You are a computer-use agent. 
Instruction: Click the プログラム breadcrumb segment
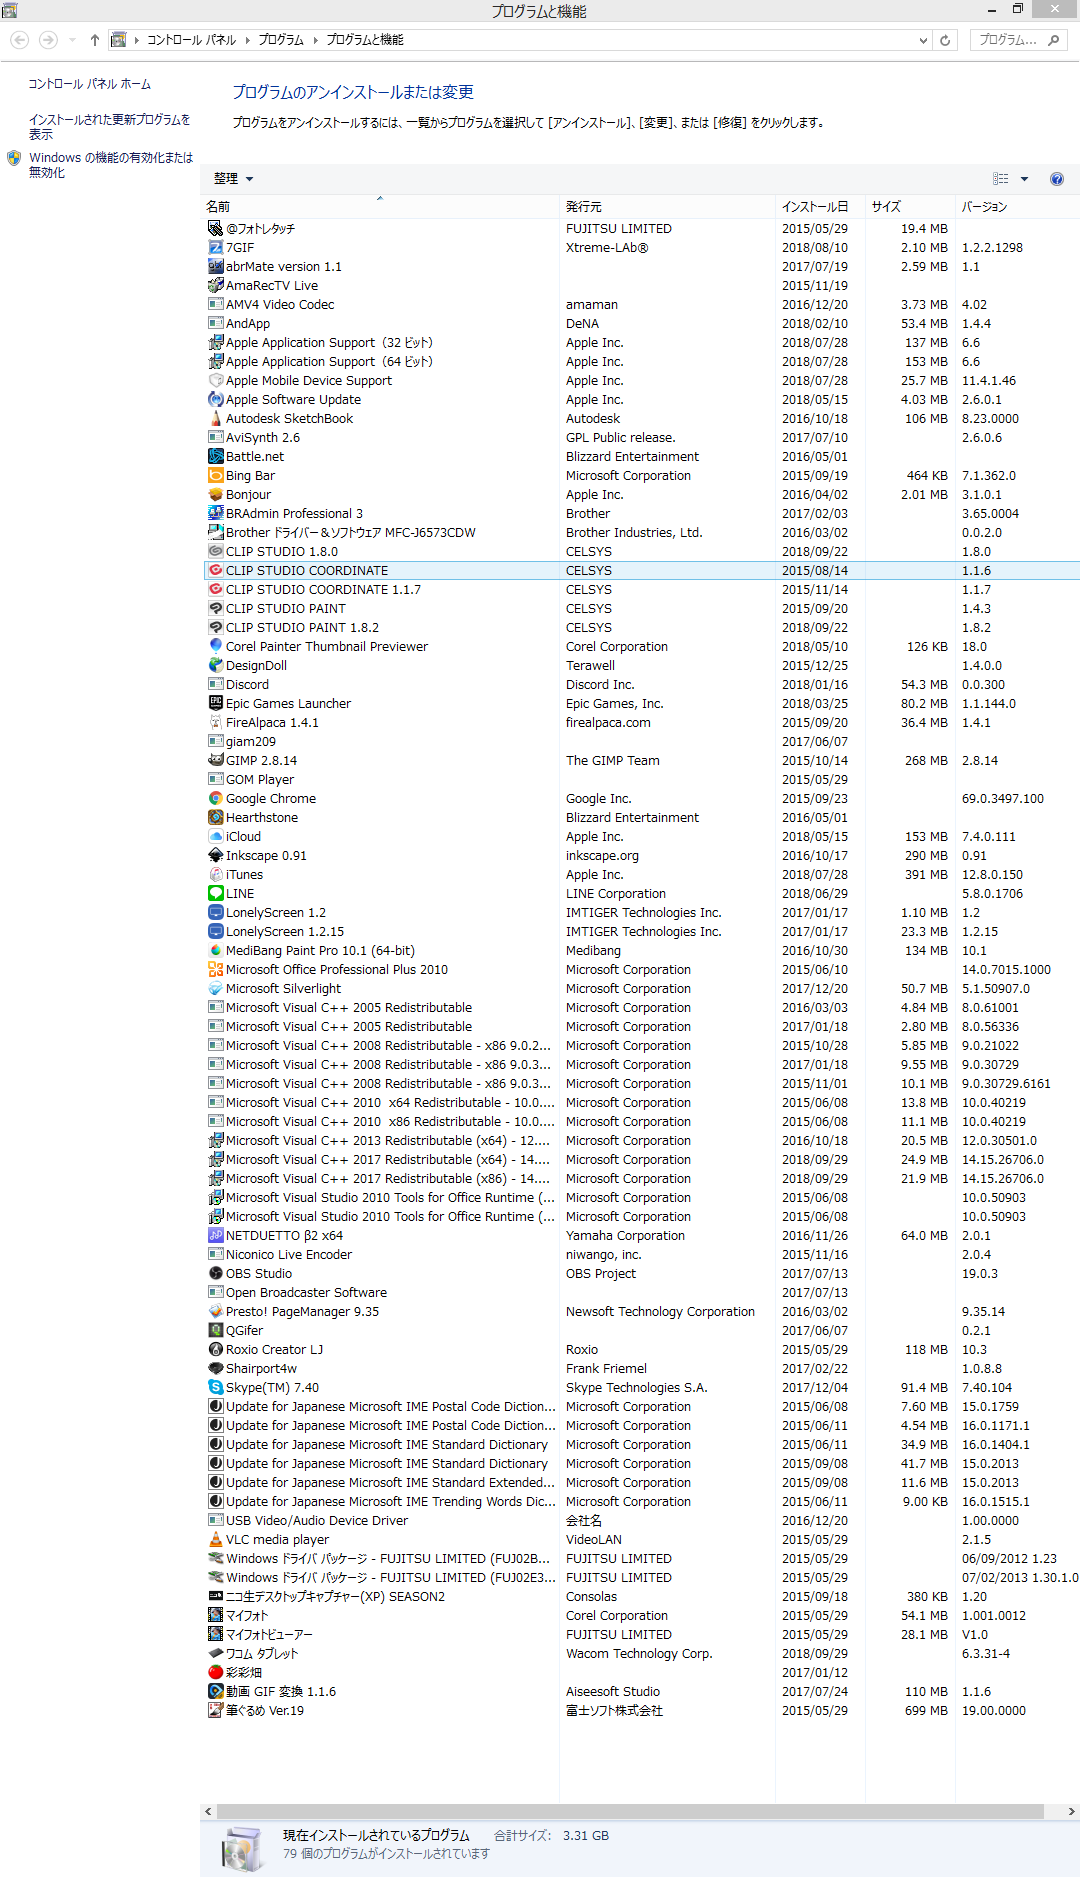[281, 40]
